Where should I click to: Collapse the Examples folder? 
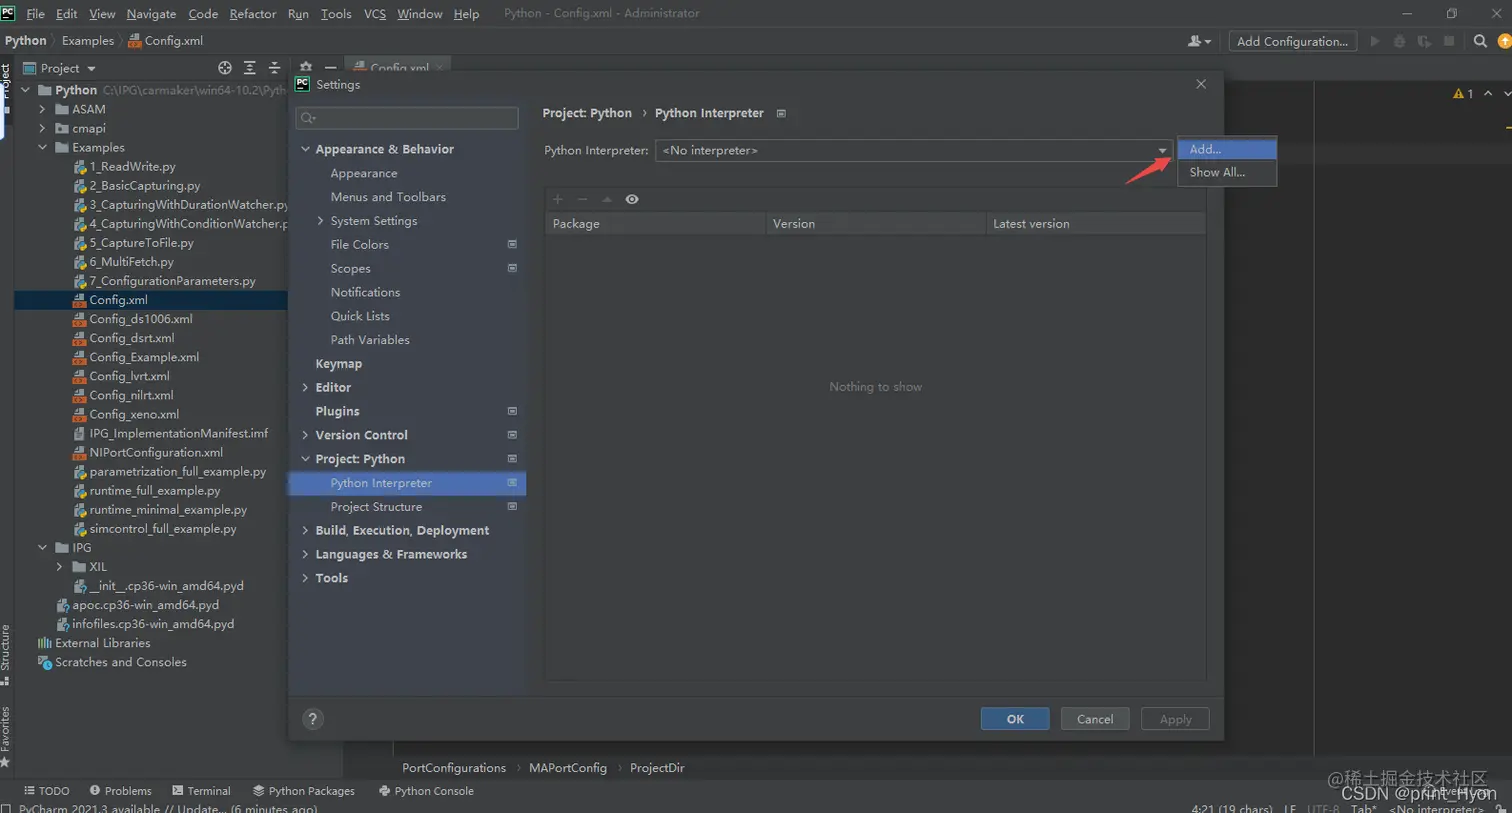42,148
